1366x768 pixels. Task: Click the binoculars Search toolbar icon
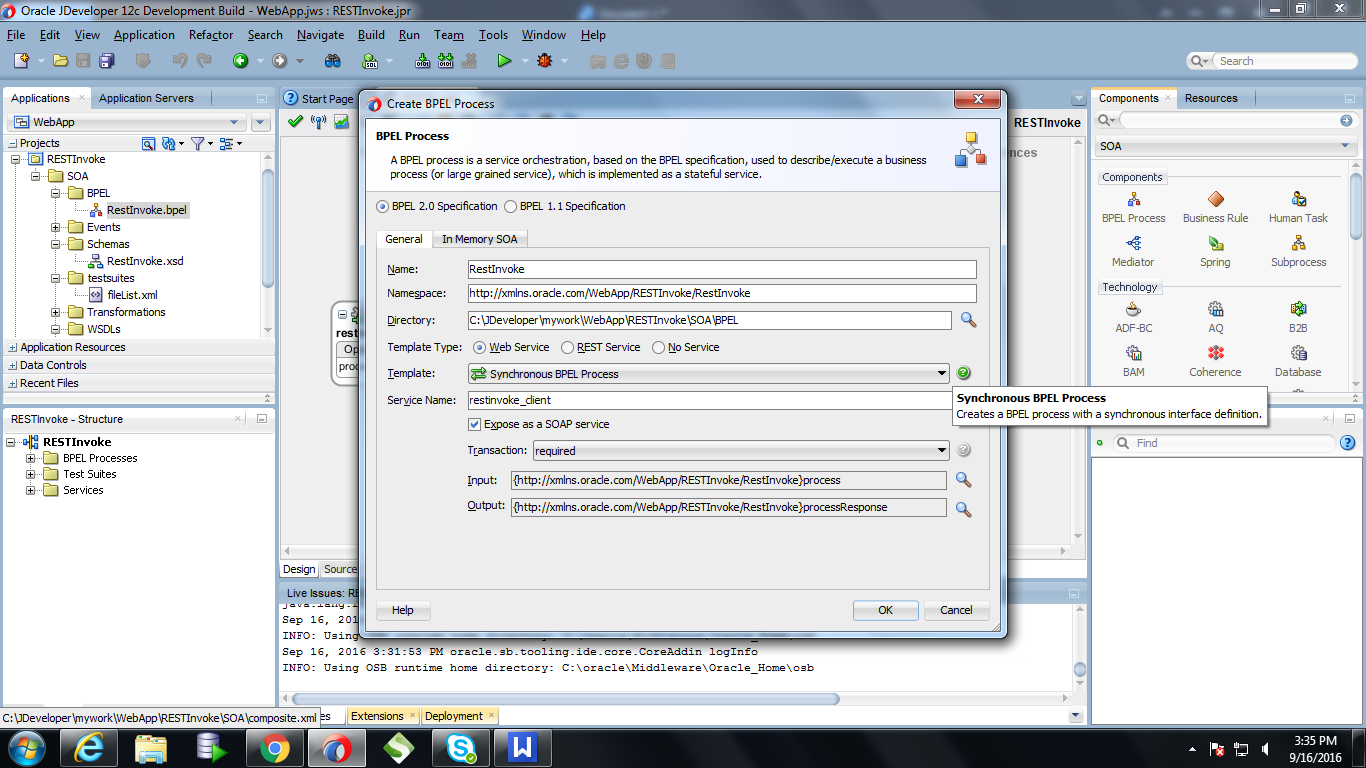[332, 60]
